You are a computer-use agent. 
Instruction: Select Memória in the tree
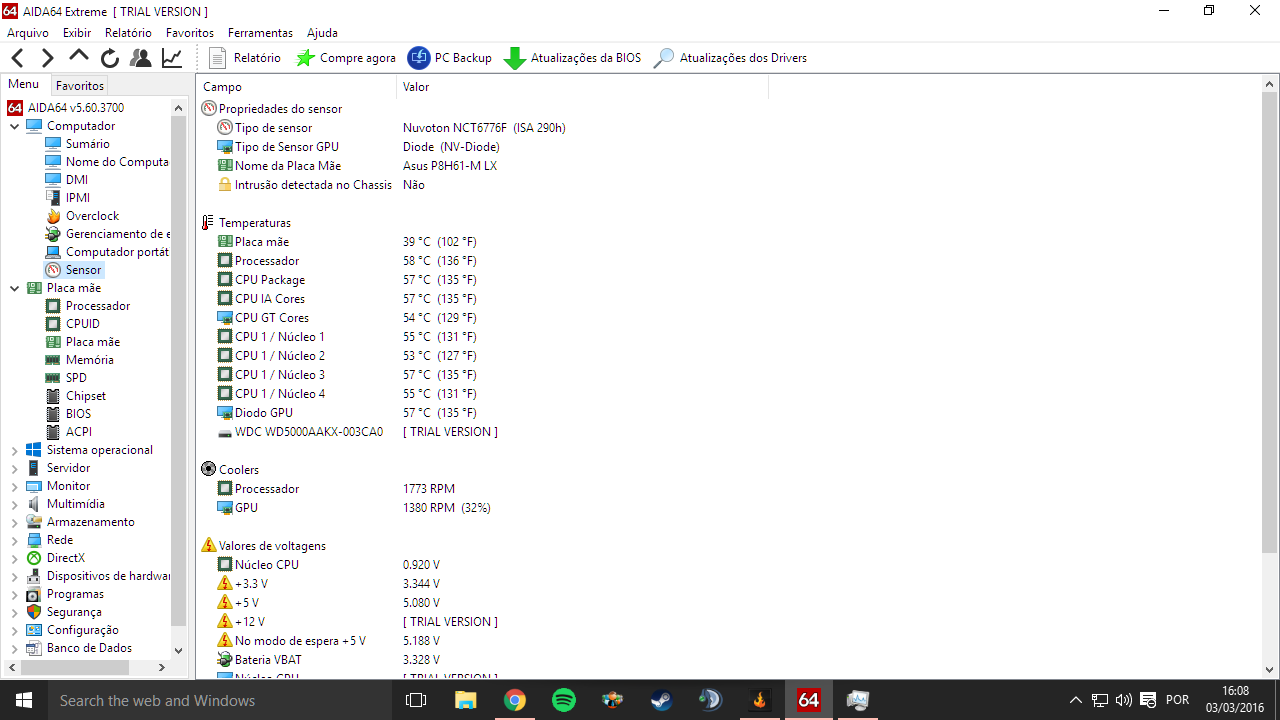(x=79, y=360)
